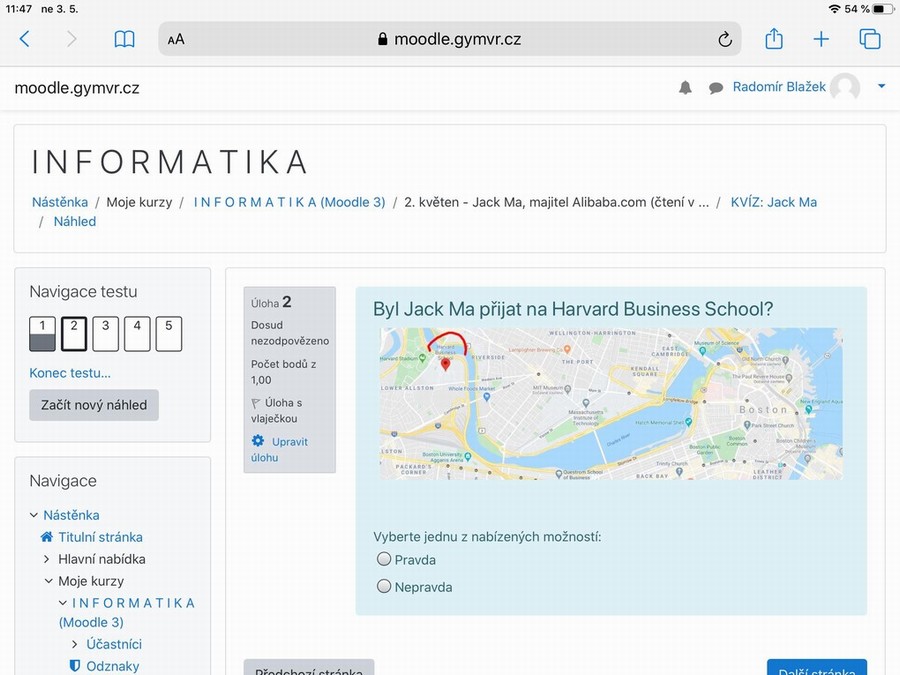The height and width of the screenshot is (675, 900).
Task: Open INFORMATIKA (Moodle 3) breadcrumb link
Action: [289, 202]
